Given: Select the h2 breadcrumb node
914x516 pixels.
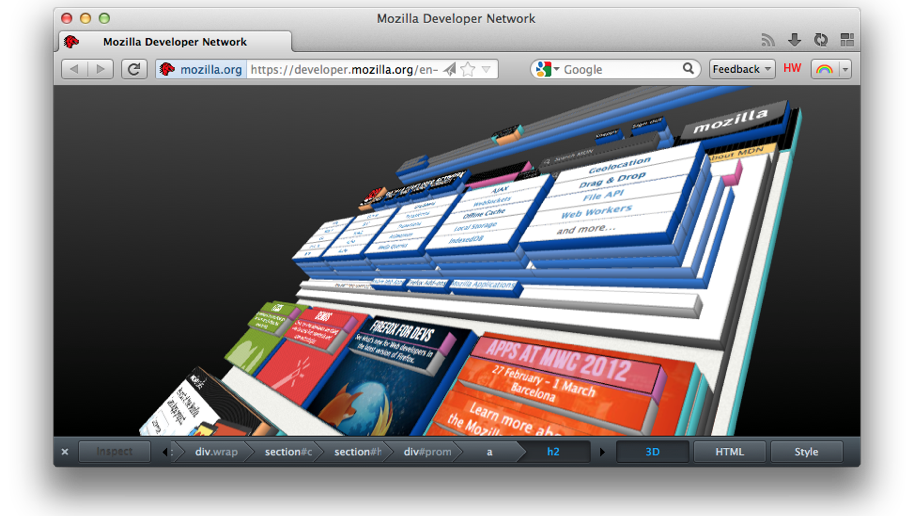Looking at the screenshot, I should coord(553,451).
